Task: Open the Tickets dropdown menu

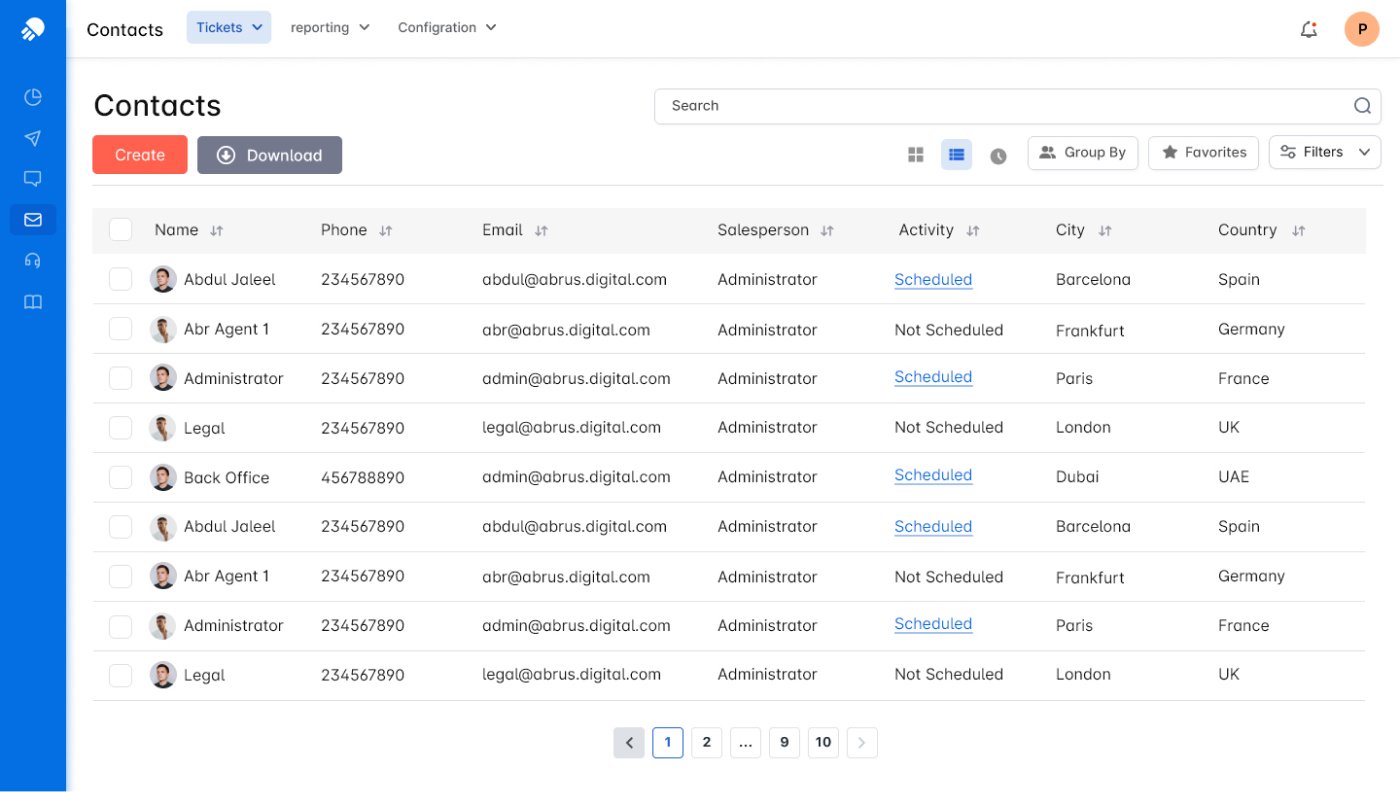Action: tap(229, 28)
